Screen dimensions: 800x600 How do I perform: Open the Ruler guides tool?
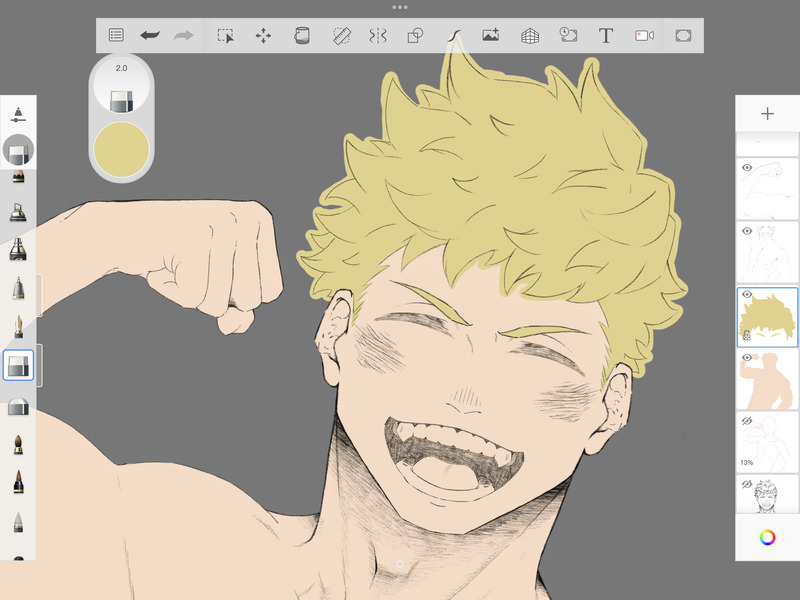pos(341,36)
